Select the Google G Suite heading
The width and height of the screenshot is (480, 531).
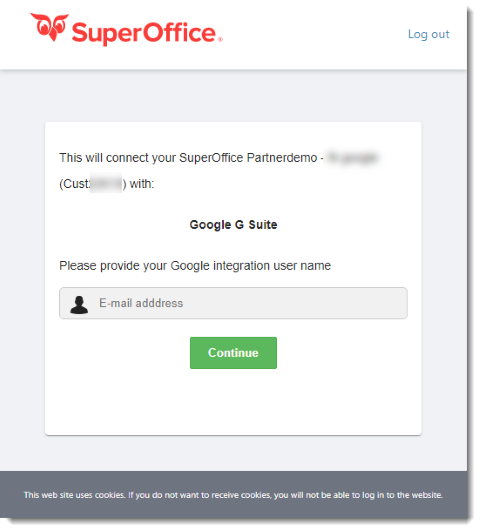(233, 225)
